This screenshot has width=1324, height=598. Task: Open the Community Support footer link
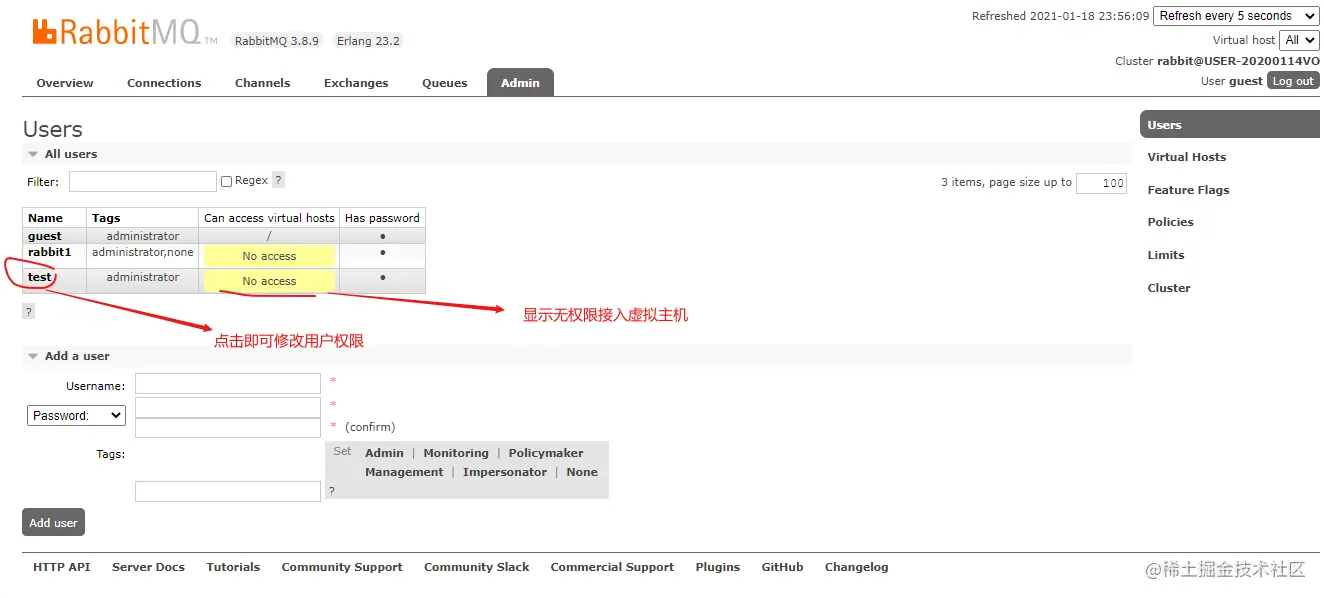point(342,567)
